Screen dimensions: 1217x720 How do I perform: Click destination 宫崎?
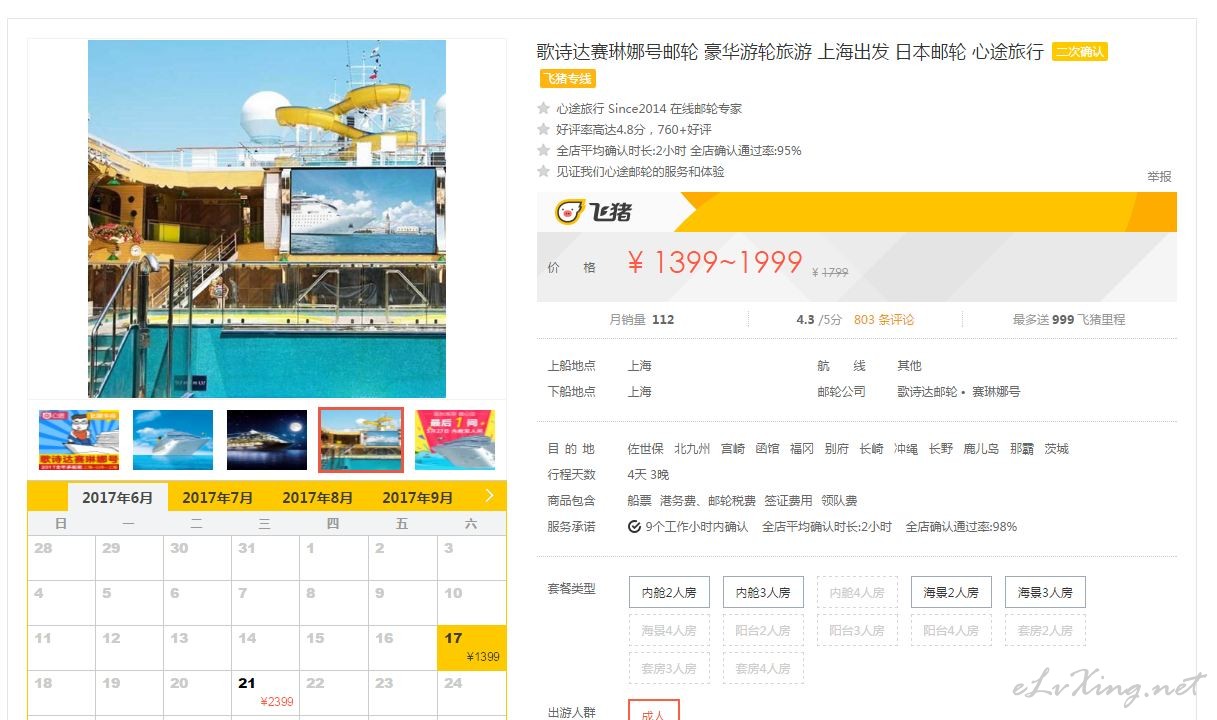click(x=733, y=449)
